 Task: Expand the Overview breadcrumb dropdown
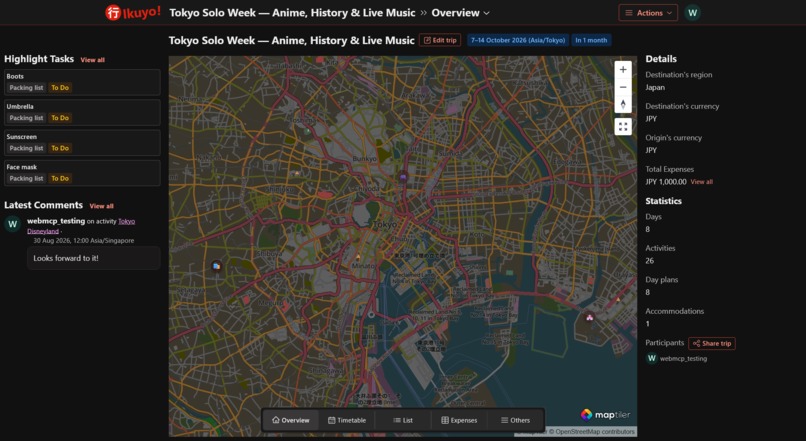pyautogui.click(x=460, y=13)
